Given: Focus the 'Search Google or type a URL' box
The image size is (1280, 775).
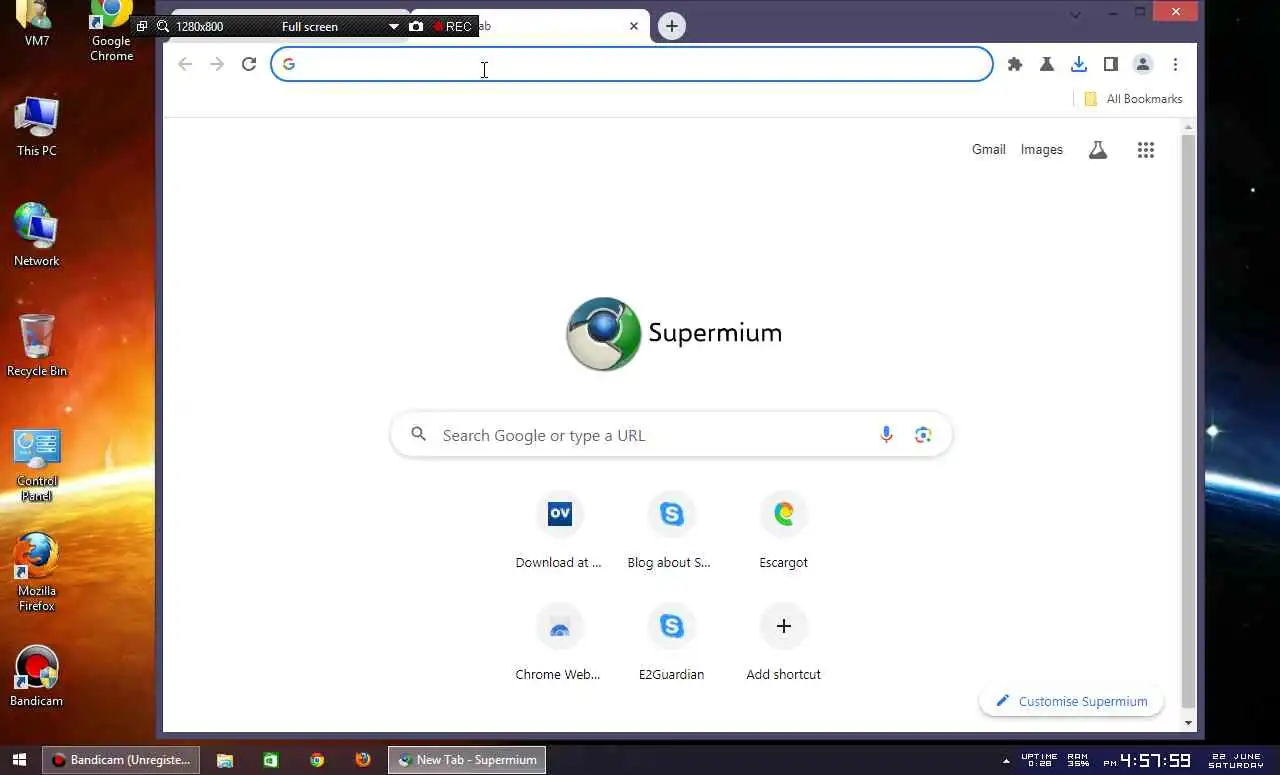Looking at the screenshot, I should [x=671, y=435].
